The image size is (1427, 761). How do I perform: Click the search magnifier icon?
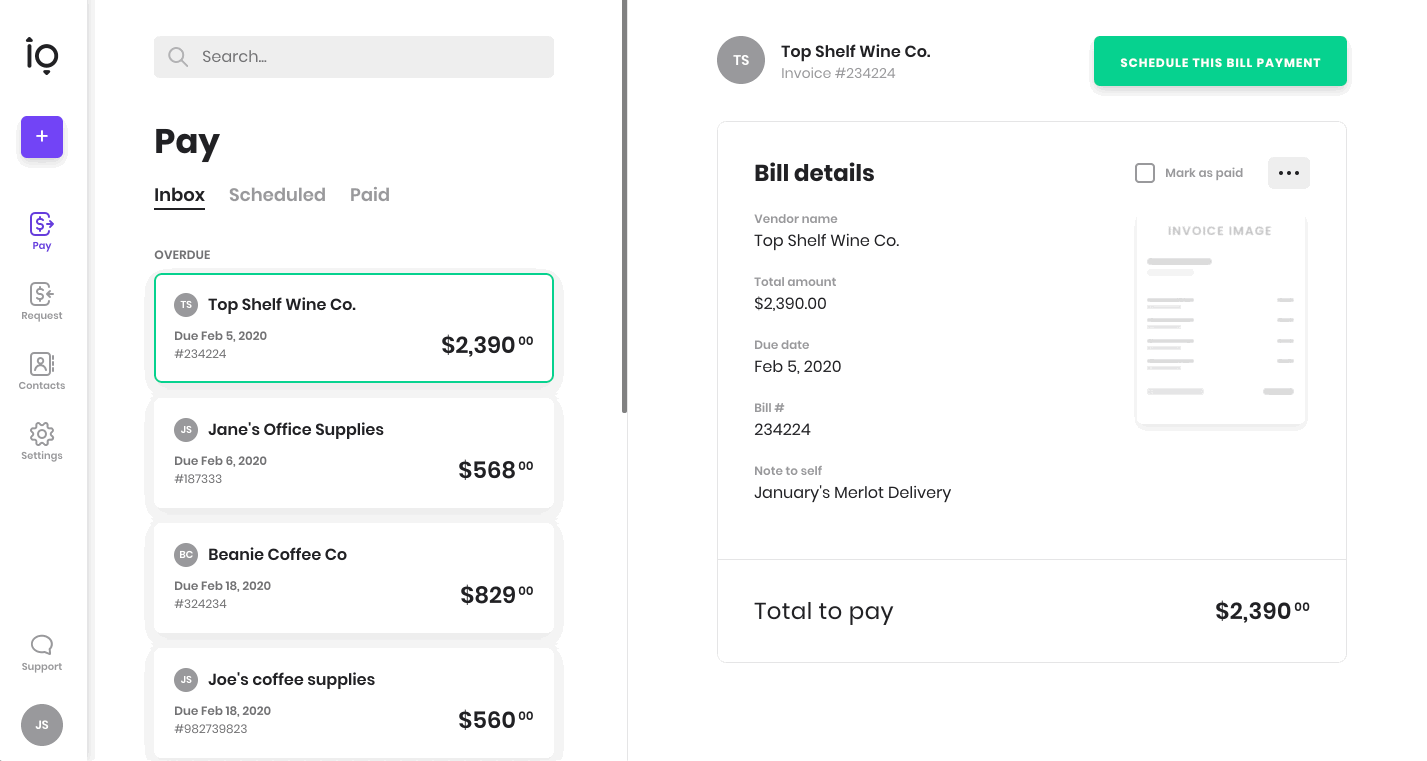178,57
